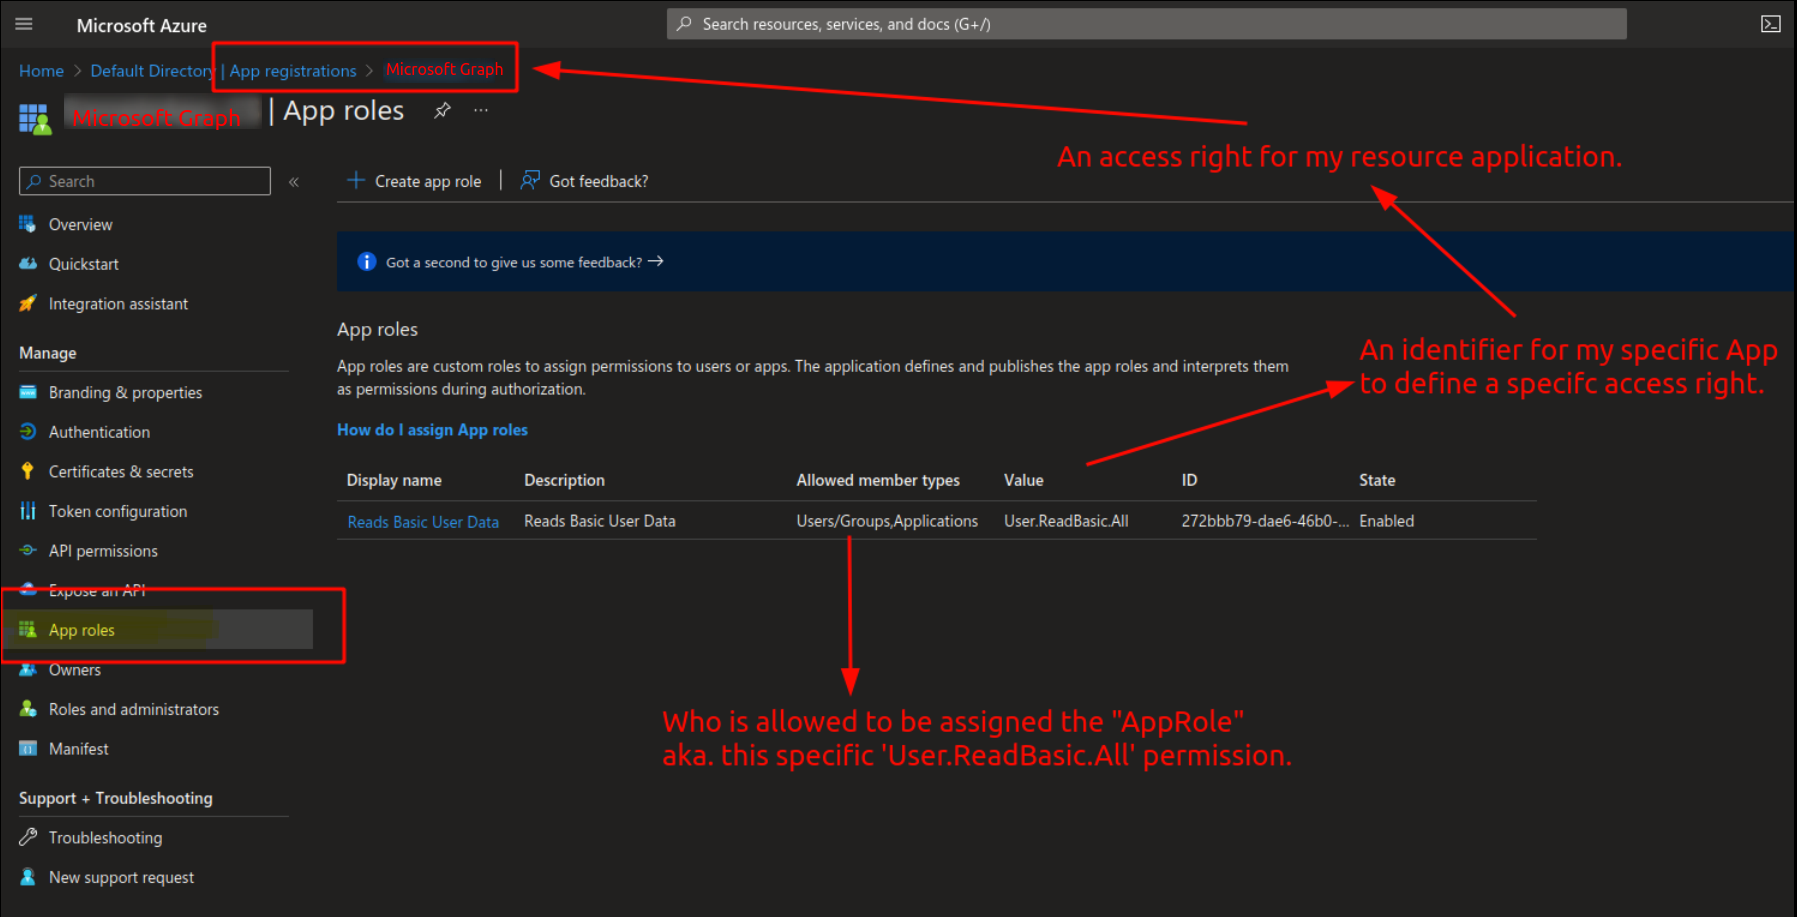
Task: Open the Azure Cloud Shell
Action: [1770, 23]
